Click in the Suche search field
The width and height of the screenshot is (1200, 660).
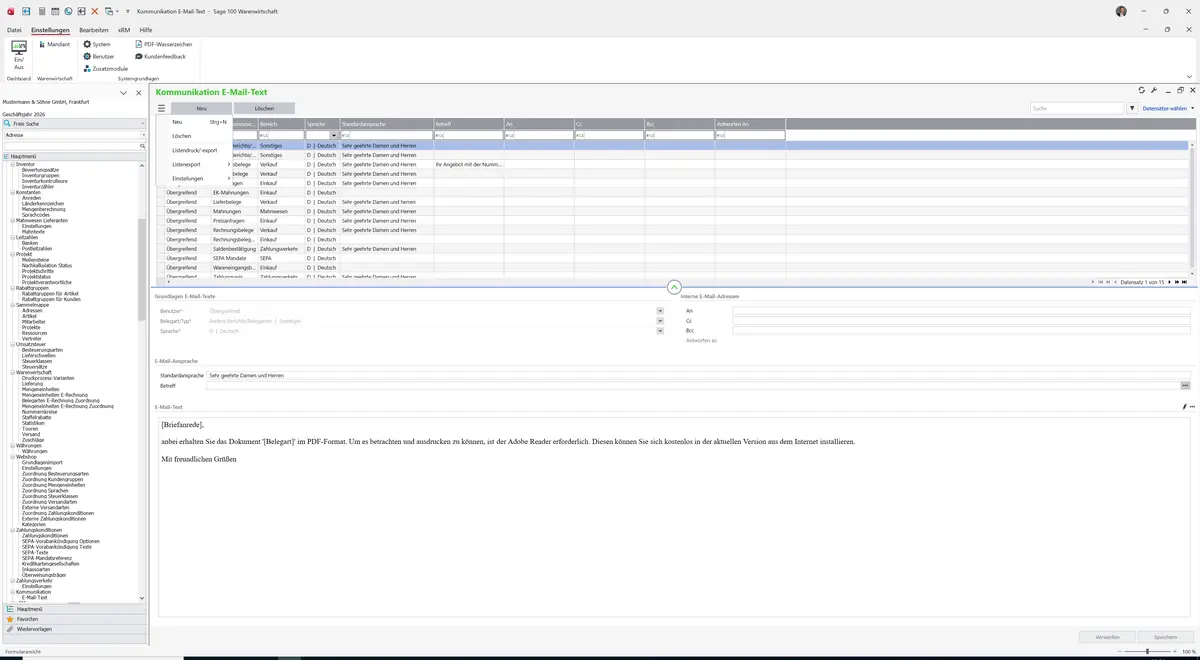tap(1077, 108)
